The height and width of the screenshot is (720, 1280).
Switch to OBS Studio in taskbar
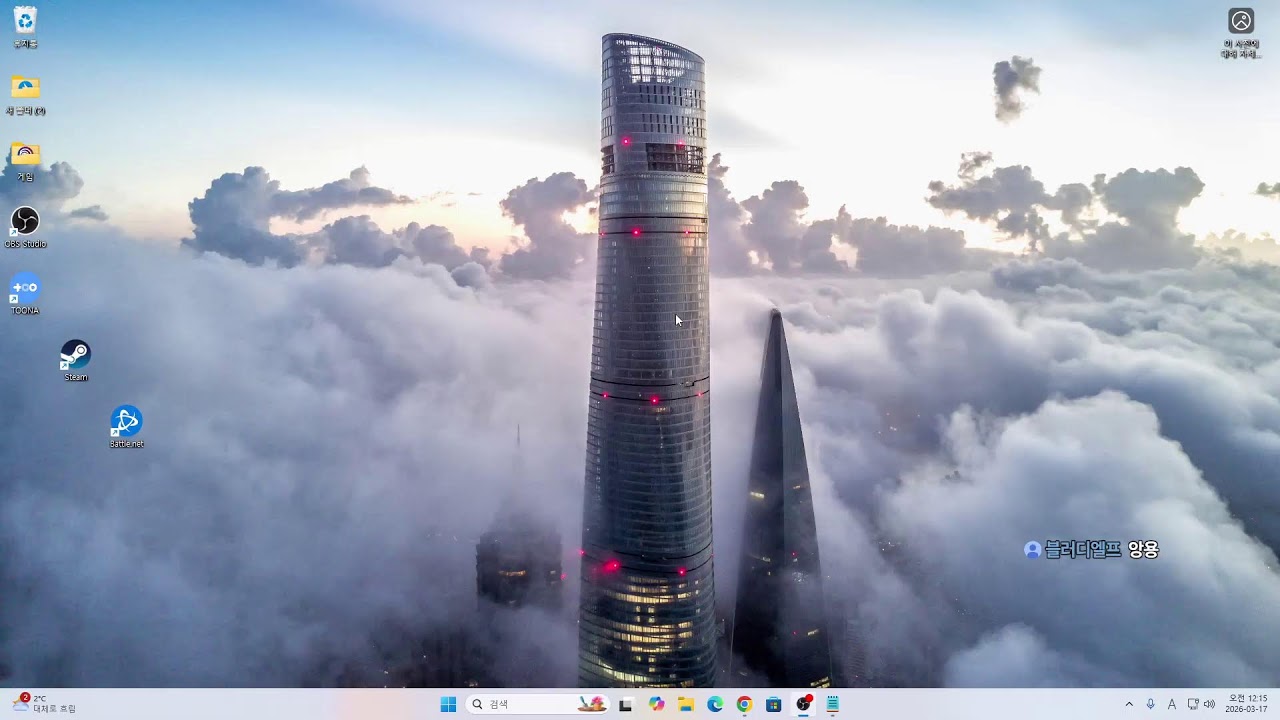click(803, 704)
